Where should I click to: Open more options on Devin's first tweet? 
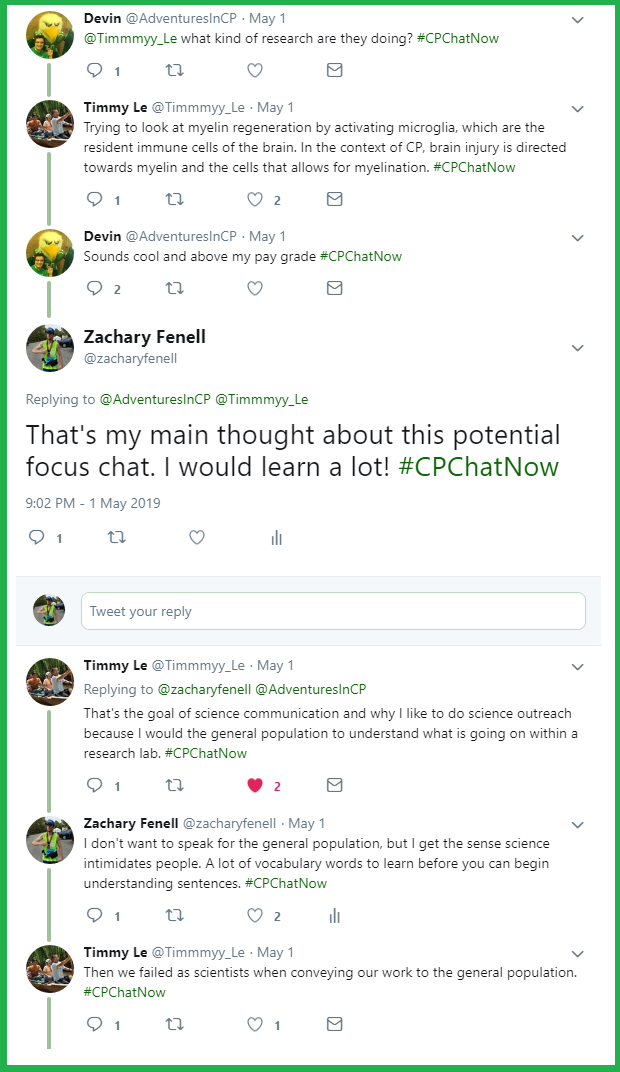point(577,19)
